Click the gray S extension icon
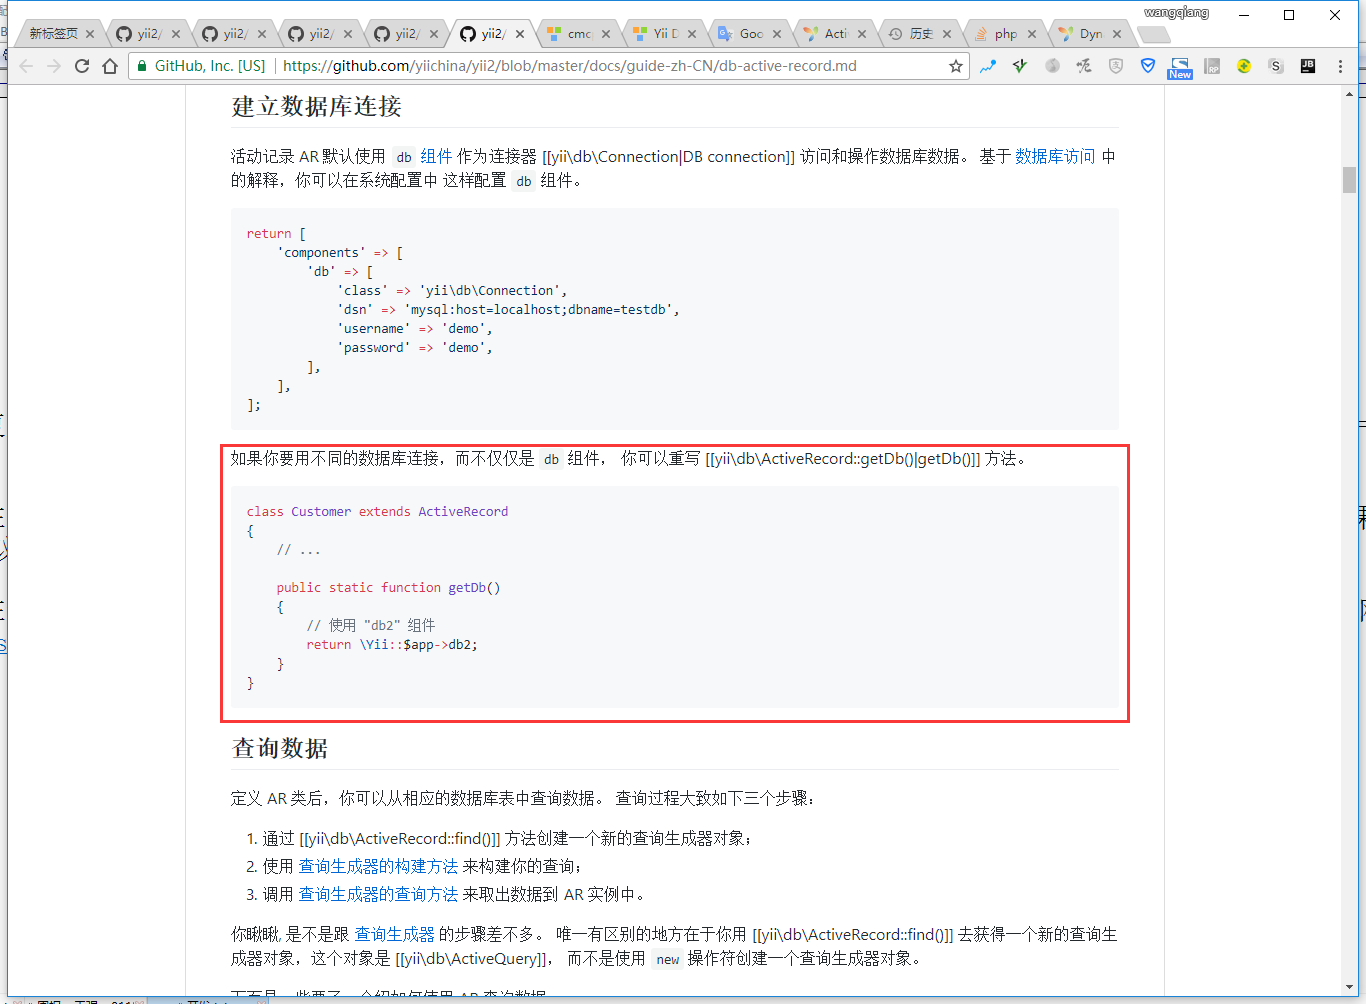The height and width of the screenshot is (1004, 1366). (1276, 66)
